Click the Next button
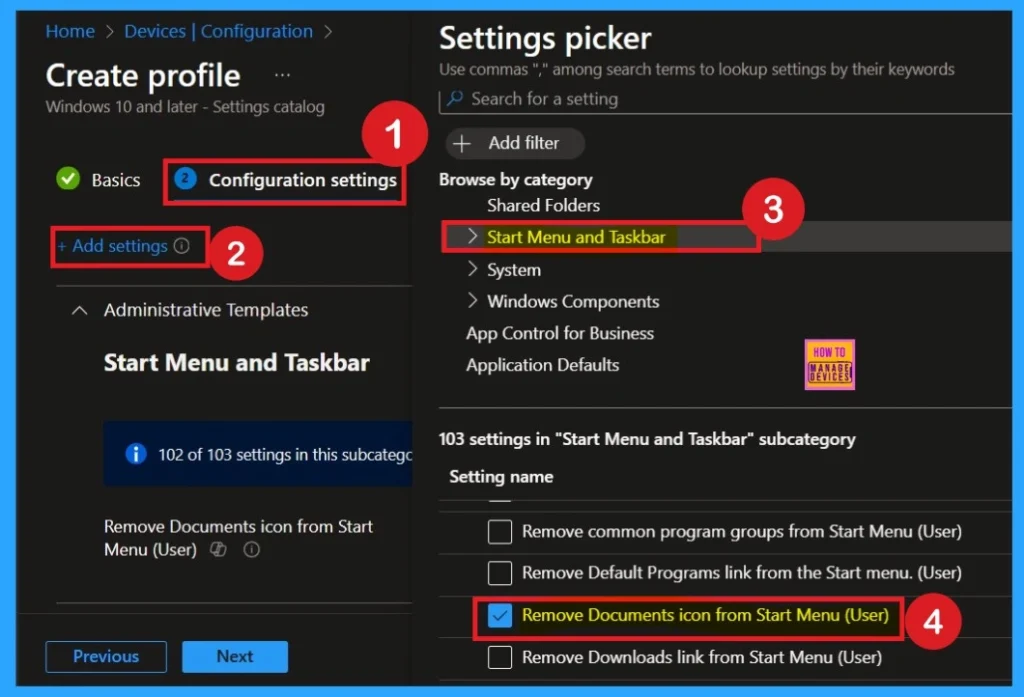 (235, 657)
